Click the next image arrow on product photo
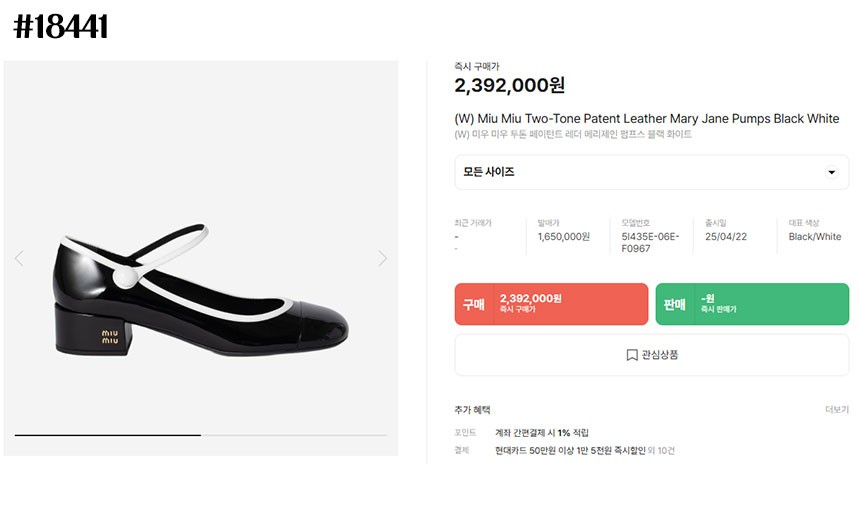Viewport: 860px width, 515px height. pos(382,258)
